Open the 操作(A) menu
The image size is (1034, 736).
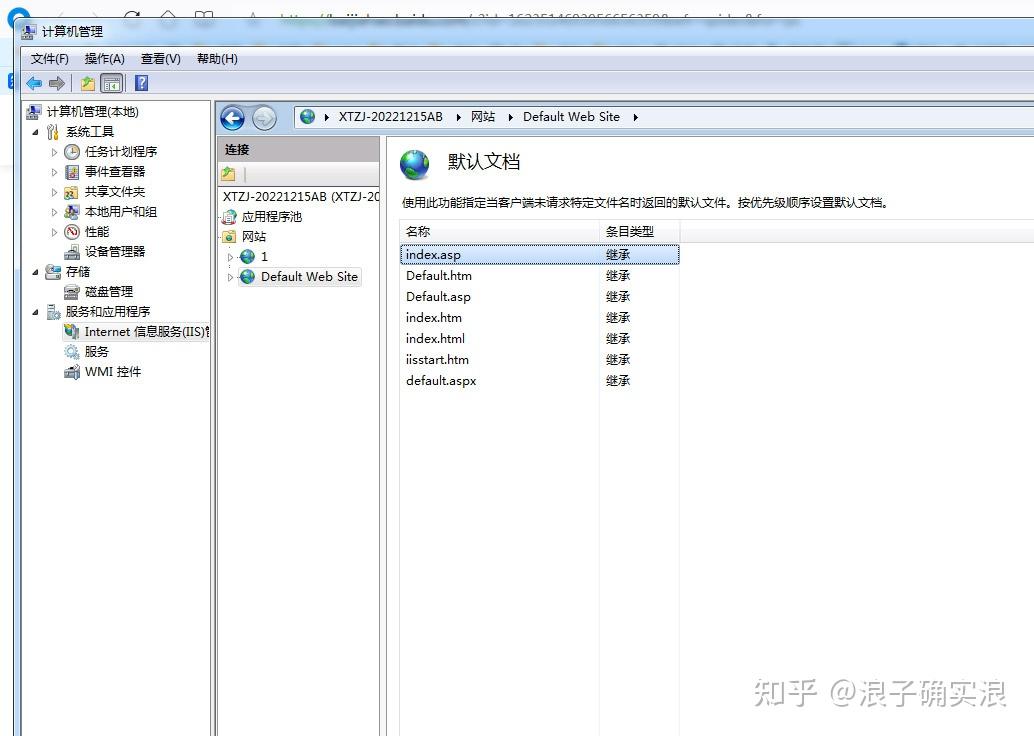tap(103, 59)
